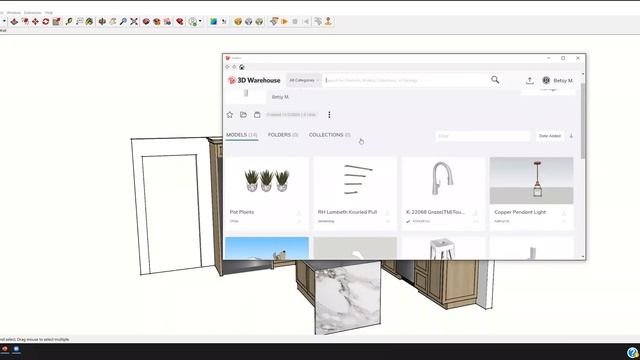This screenshot has height=360, width=640.
Task: Click the Zoom Extents crossed-arrows icon
Action: [134, 22]
